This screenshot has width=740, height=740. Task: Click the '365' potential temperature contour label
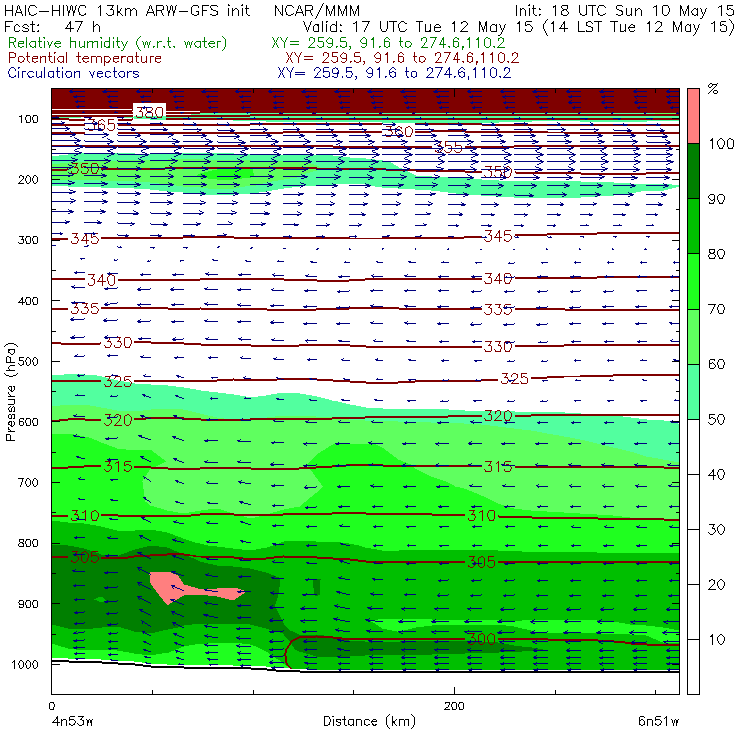102,125
